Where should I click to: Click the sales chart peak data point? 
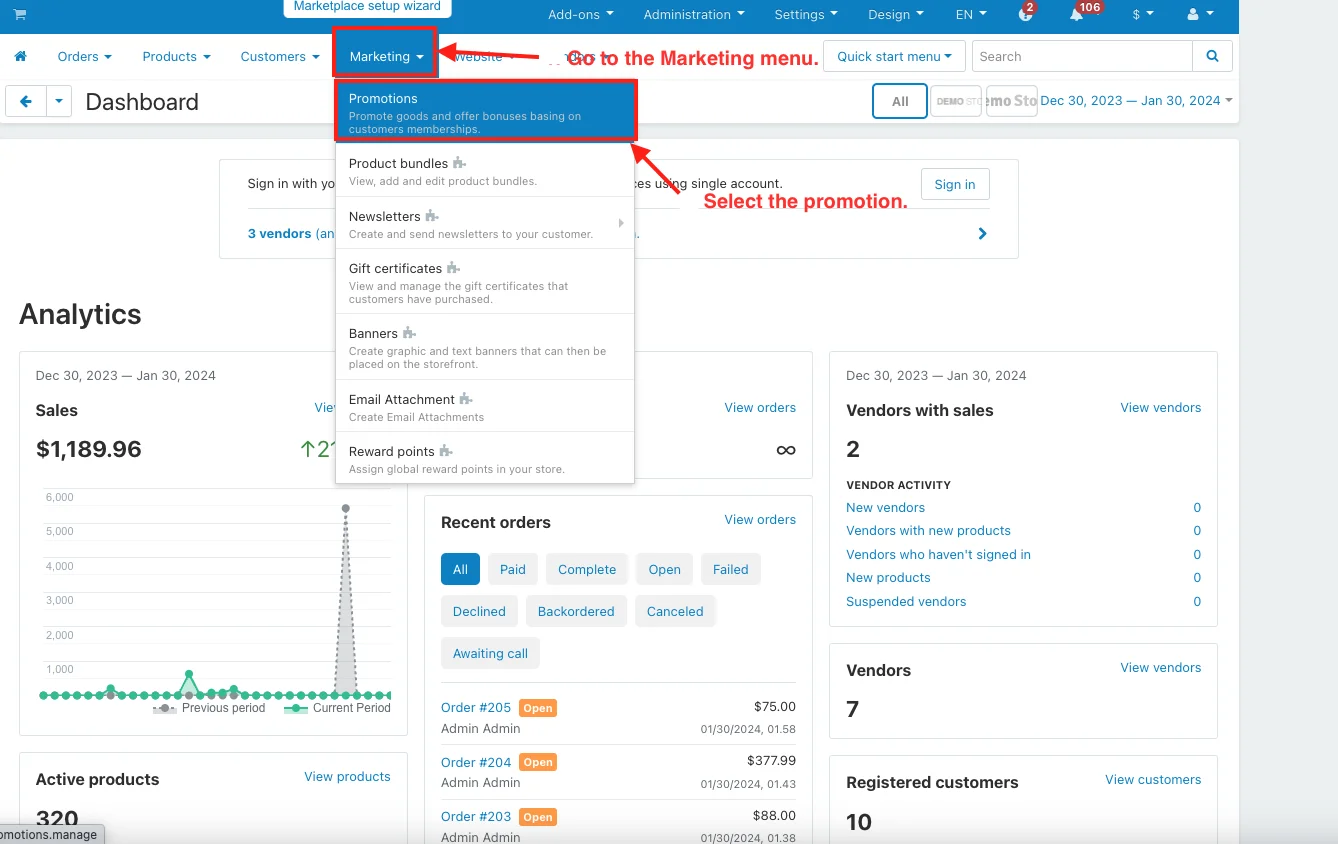346,508
